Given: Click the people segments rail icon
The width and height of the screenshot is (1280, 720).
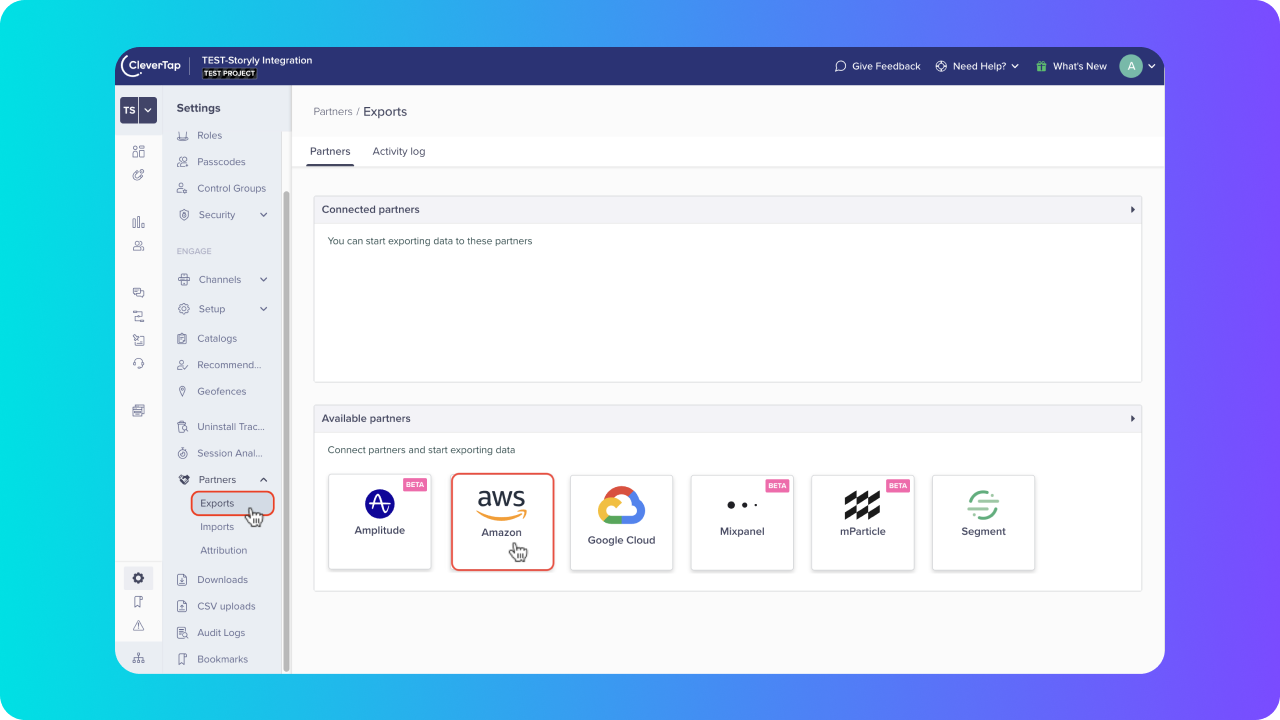Looking at the screenshot, I should [x=138, y=246].
